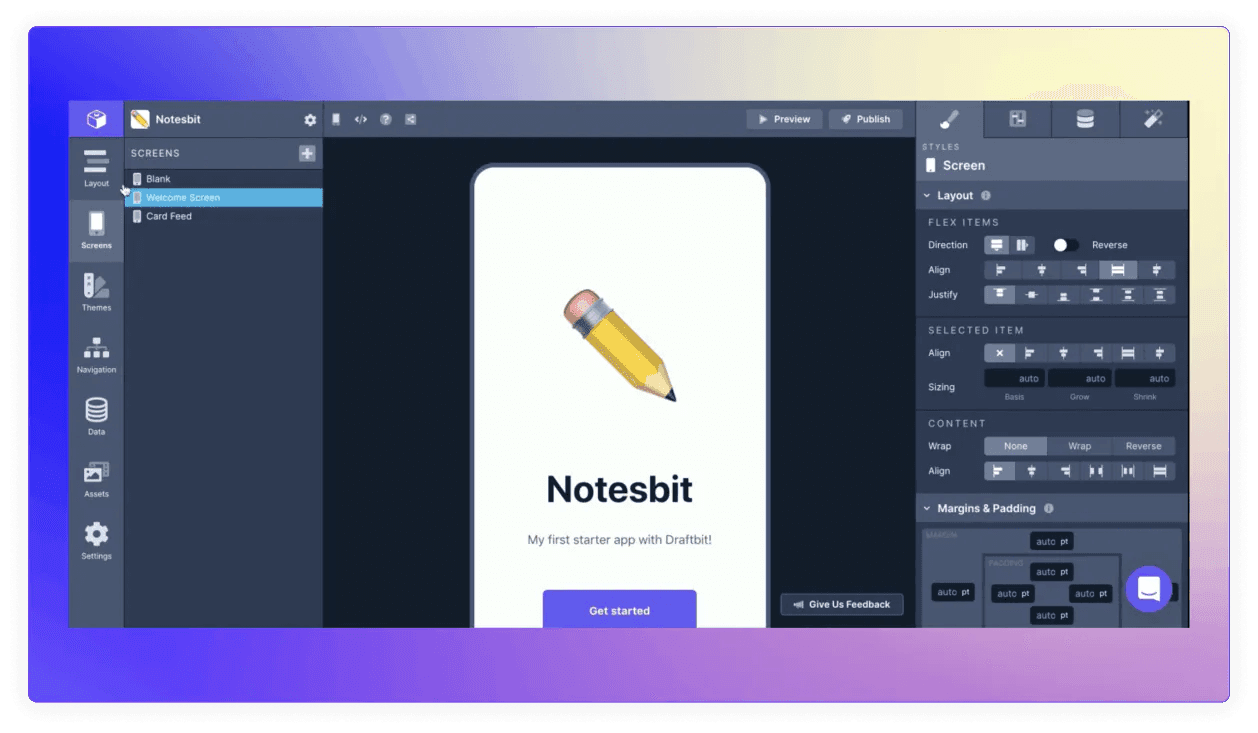Click the Notesbit heading in preview
1258x733 pixels.
[619, 489]
